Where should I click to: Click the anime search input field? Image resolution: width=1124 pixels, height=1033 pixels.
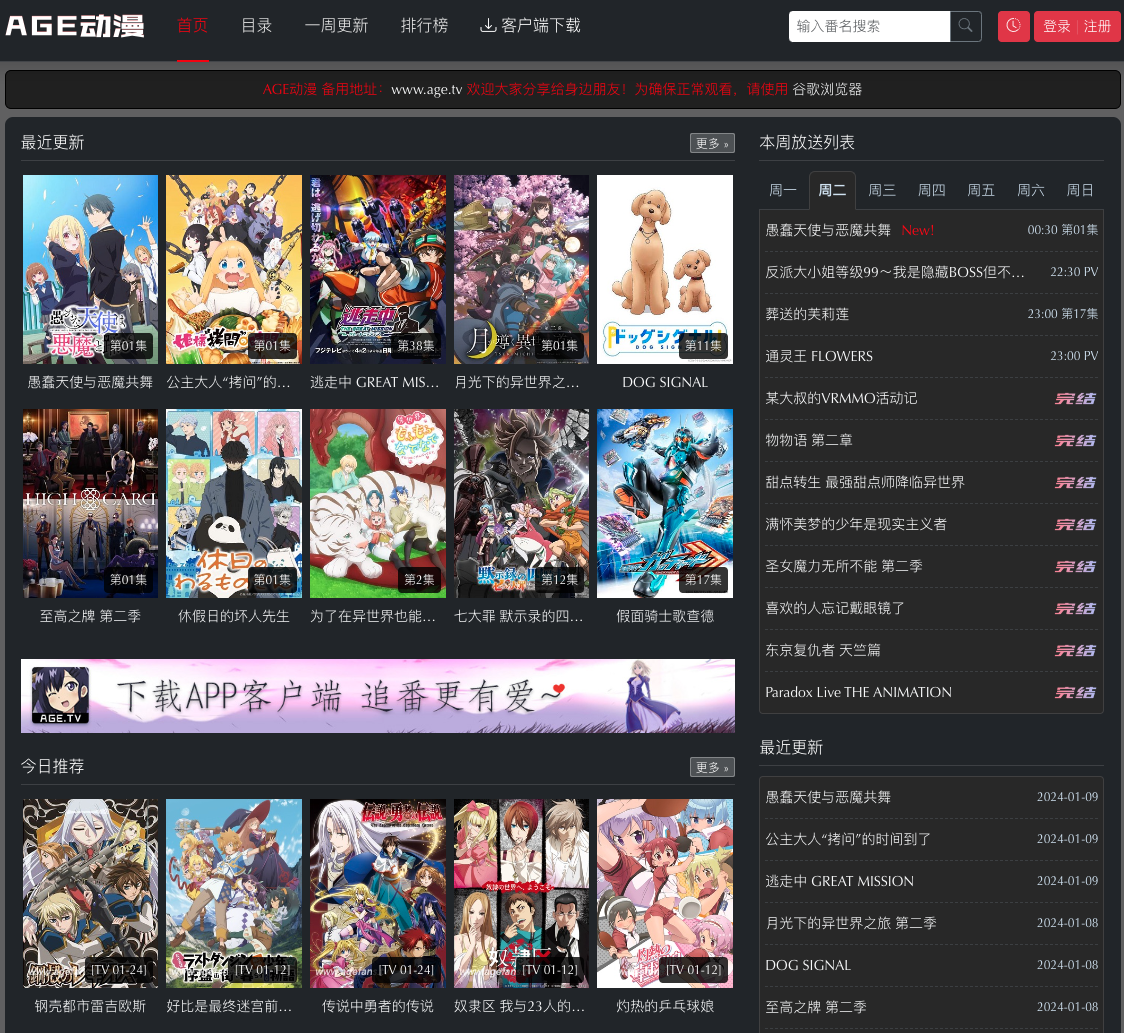tap(868, 27)
